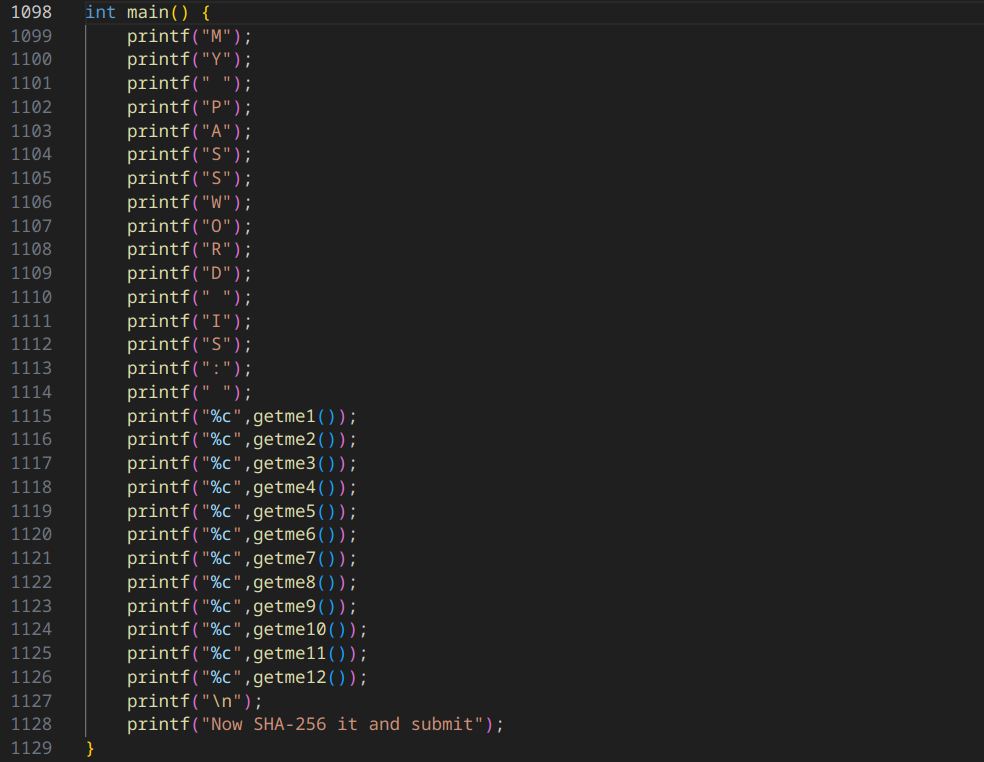The height and width of the screenshot is (762, 984).
Task: Click the colon string literal on line 1113
Action: pyautogui.click(x=217, y=368)
